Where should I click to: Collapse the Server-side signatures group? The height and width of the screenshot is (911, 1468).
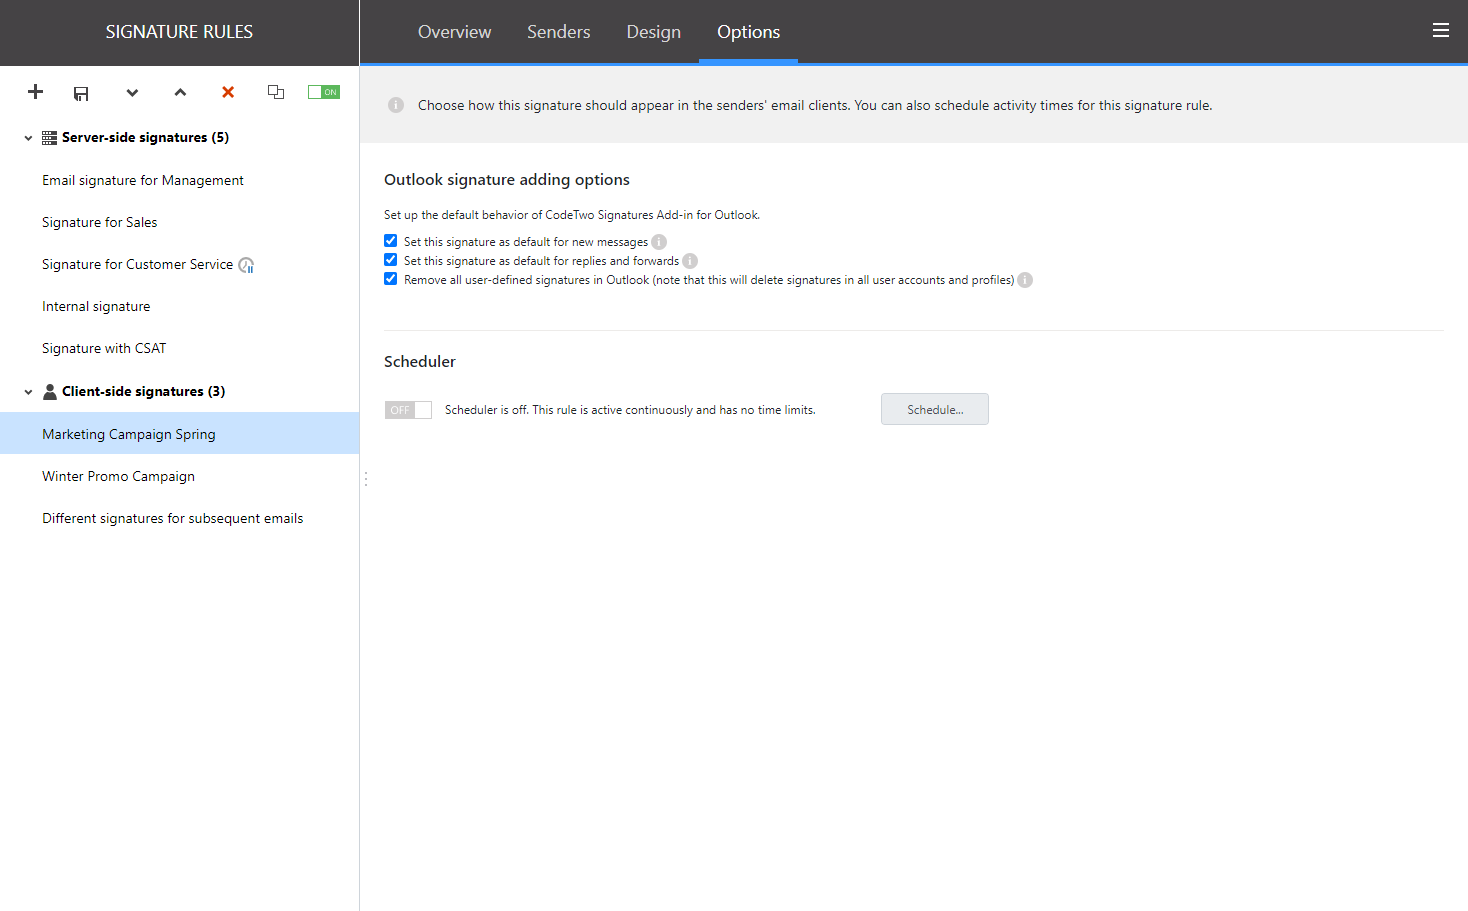tap(27, 137)
